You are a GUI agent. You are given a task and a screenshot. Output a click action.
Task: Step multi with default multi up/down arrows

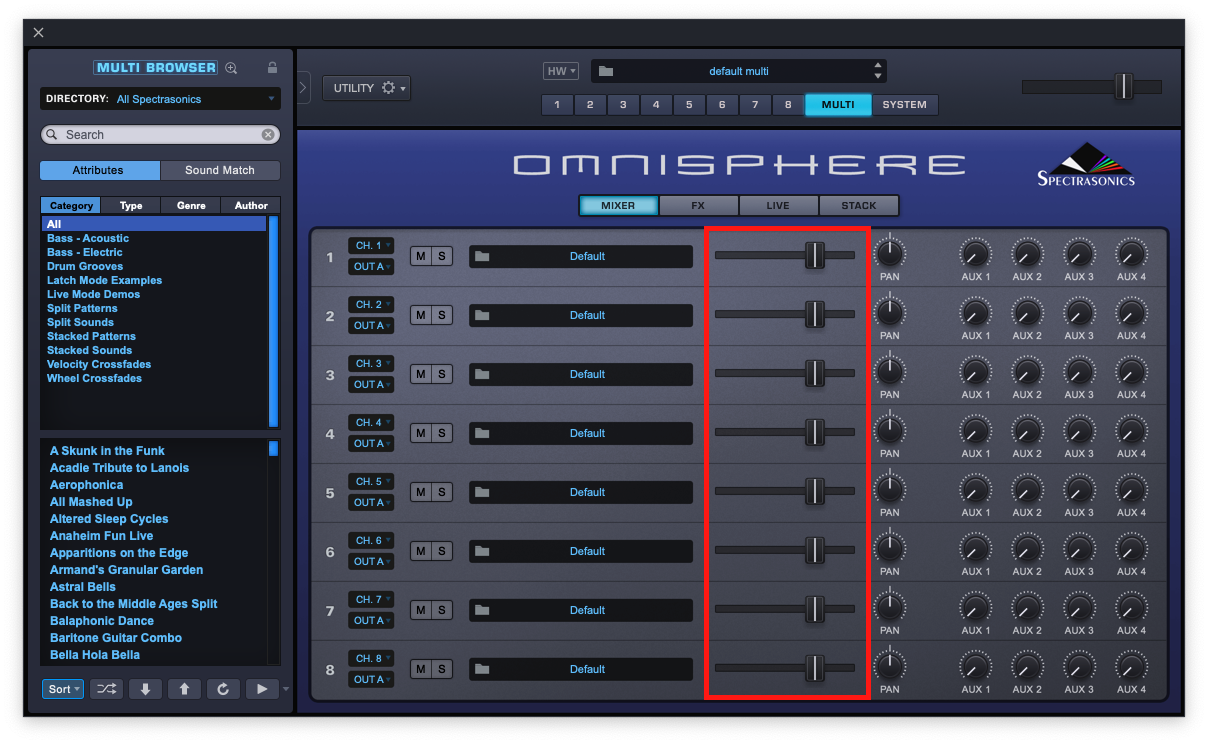[878, 71]
